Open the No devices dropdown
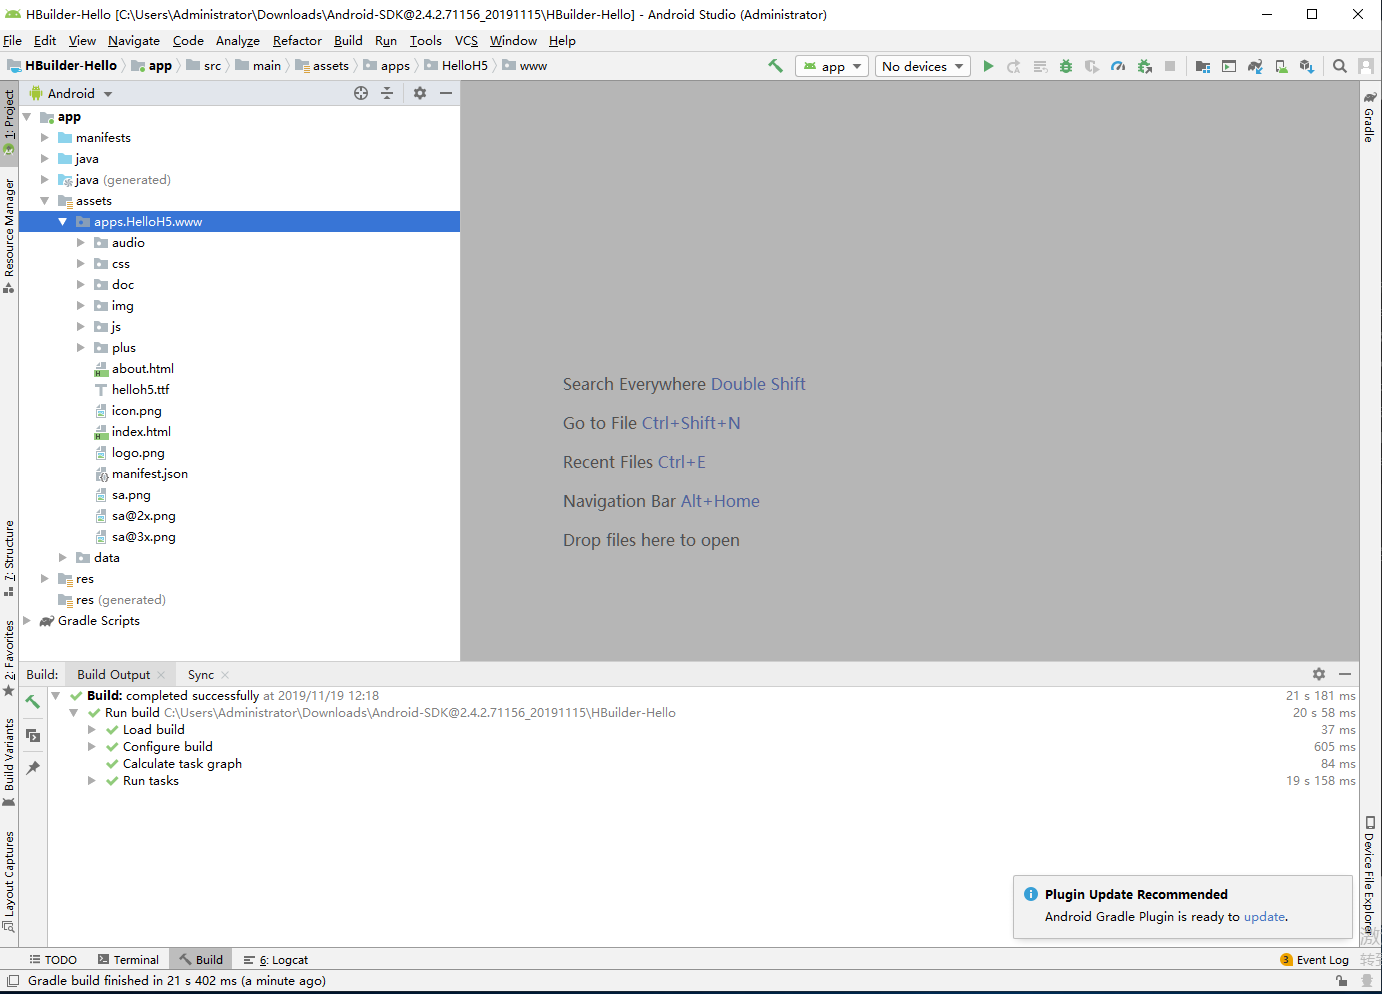Viewport: 1382px width, 994px height. [923, 66]
